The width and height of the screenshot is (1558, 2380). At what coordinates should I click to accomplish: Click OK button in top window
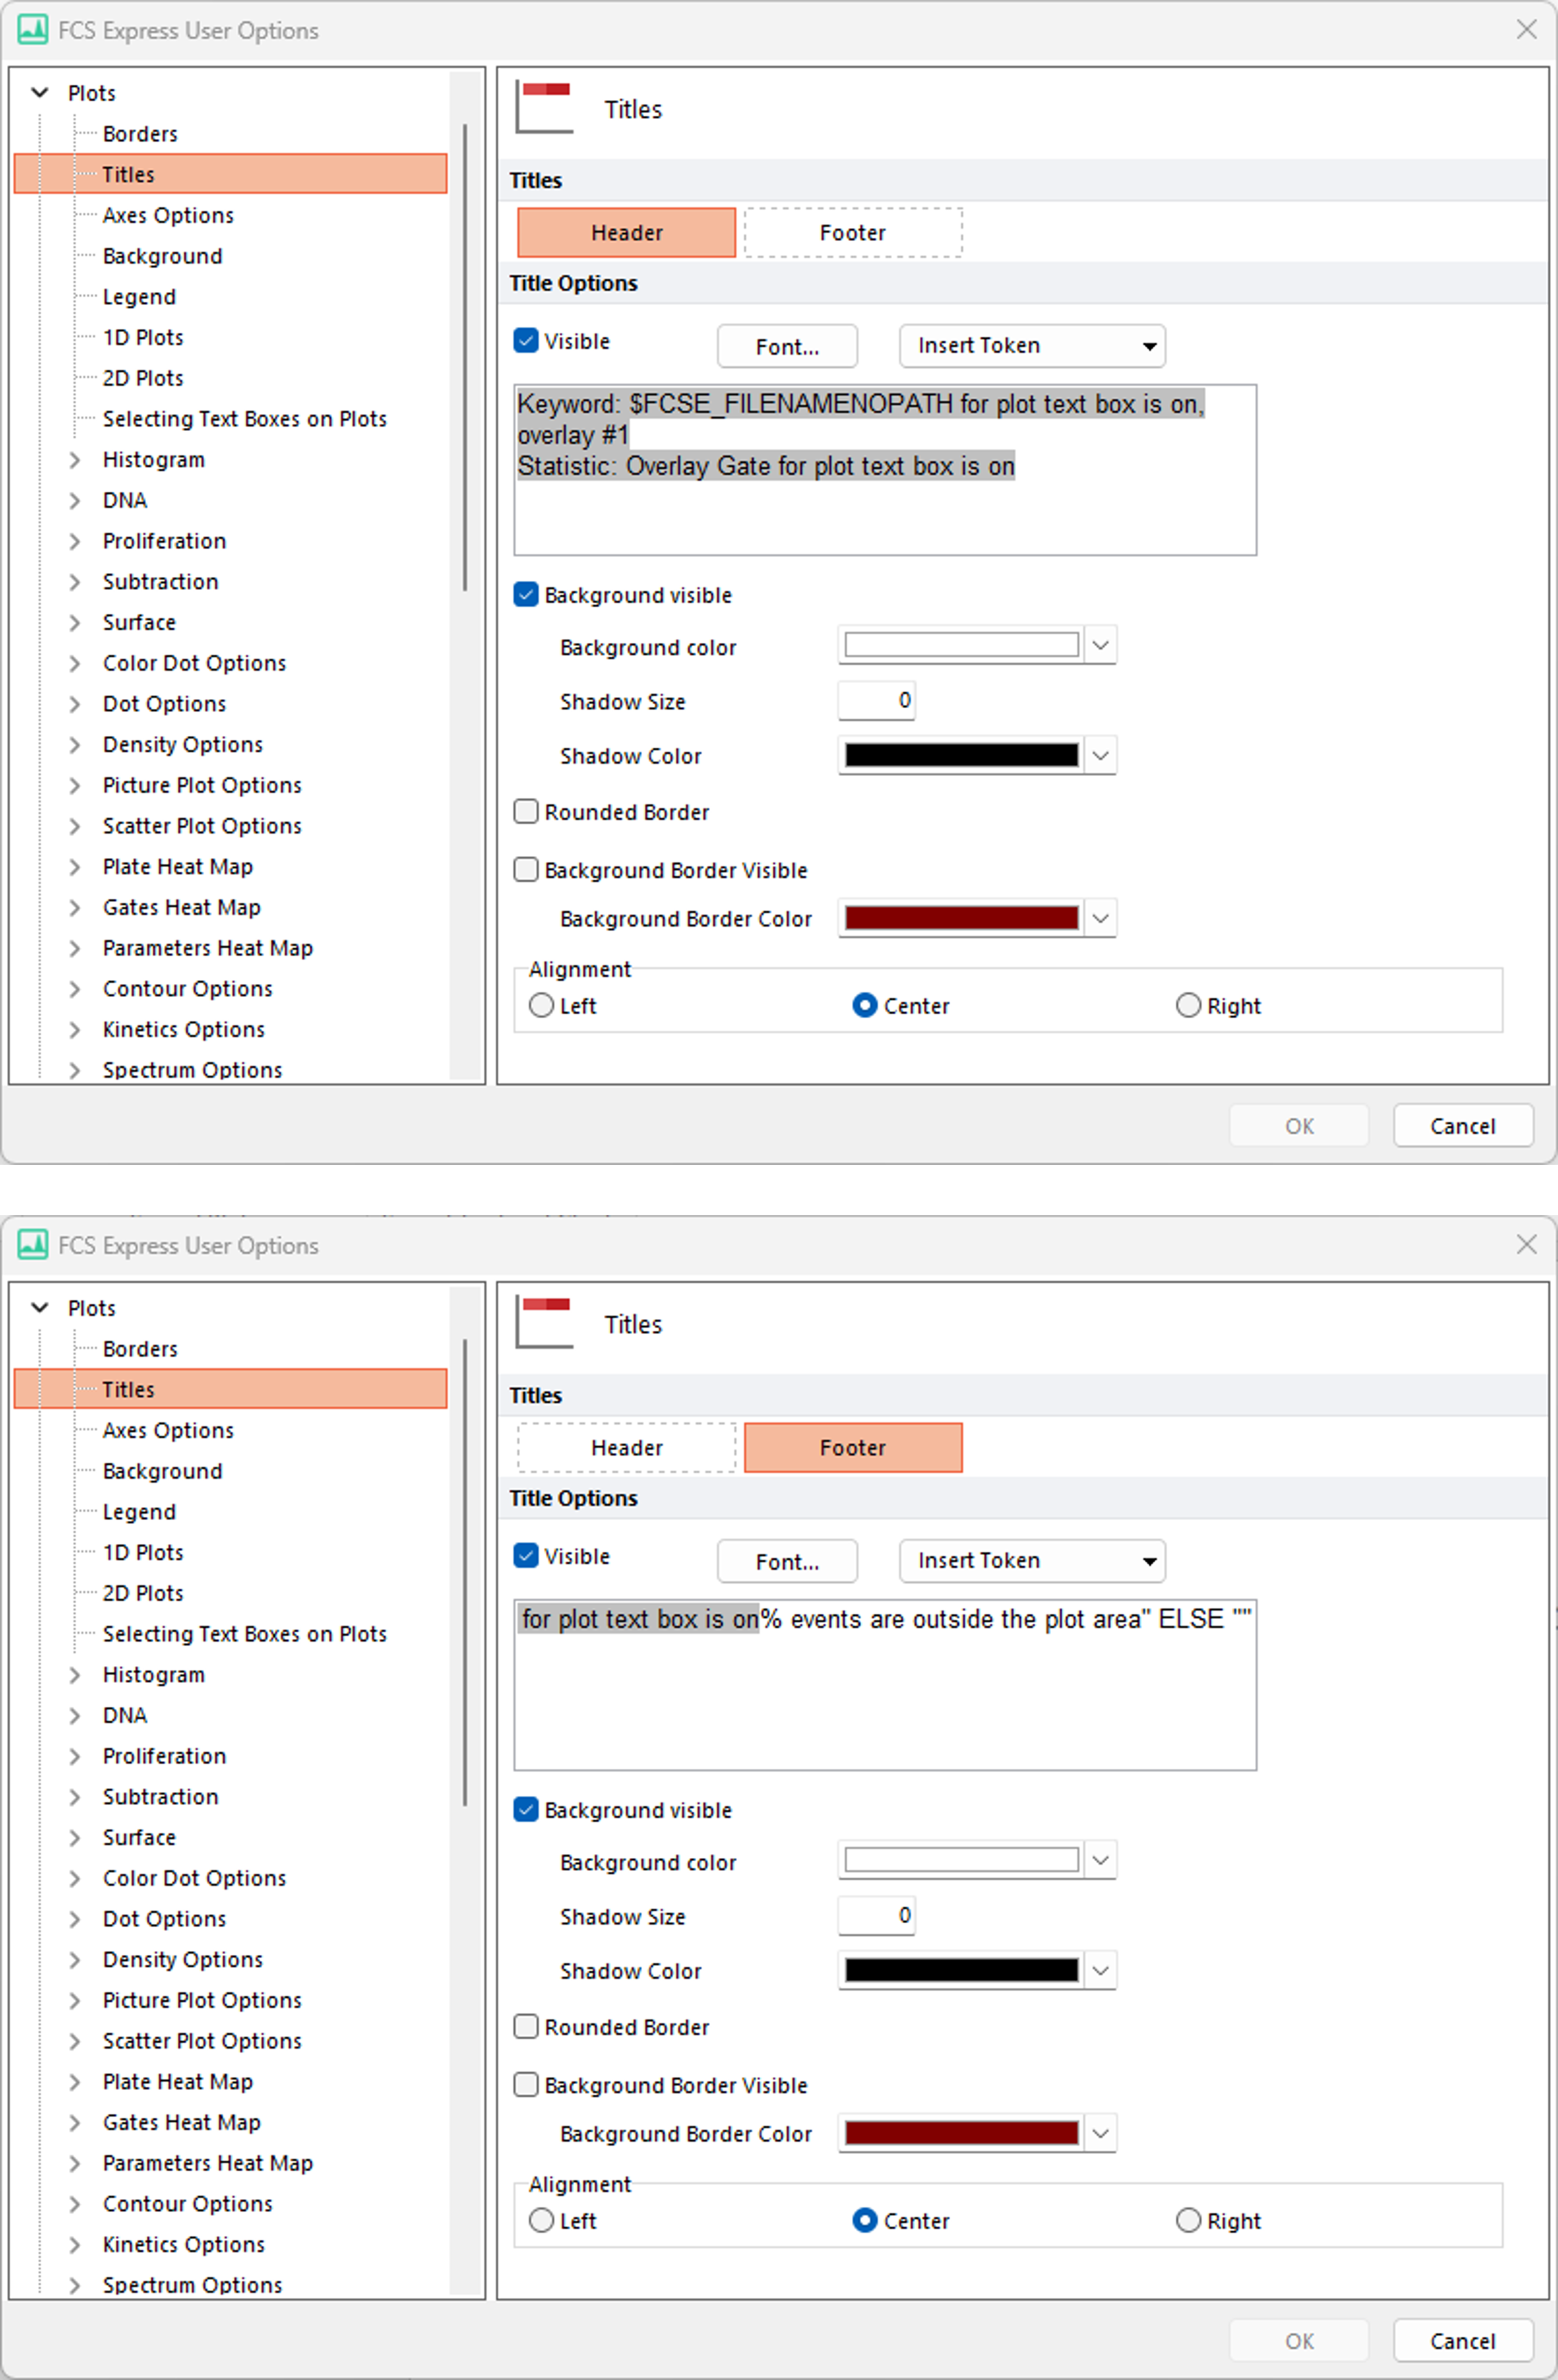[1299, 1126]
